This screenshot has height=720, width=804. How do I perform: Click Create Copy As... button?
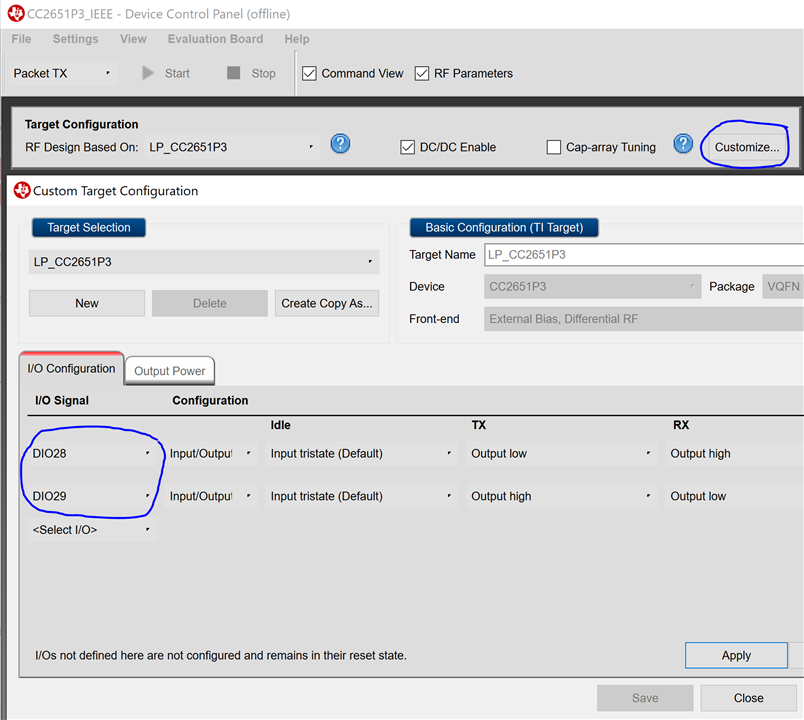point(326,303)
